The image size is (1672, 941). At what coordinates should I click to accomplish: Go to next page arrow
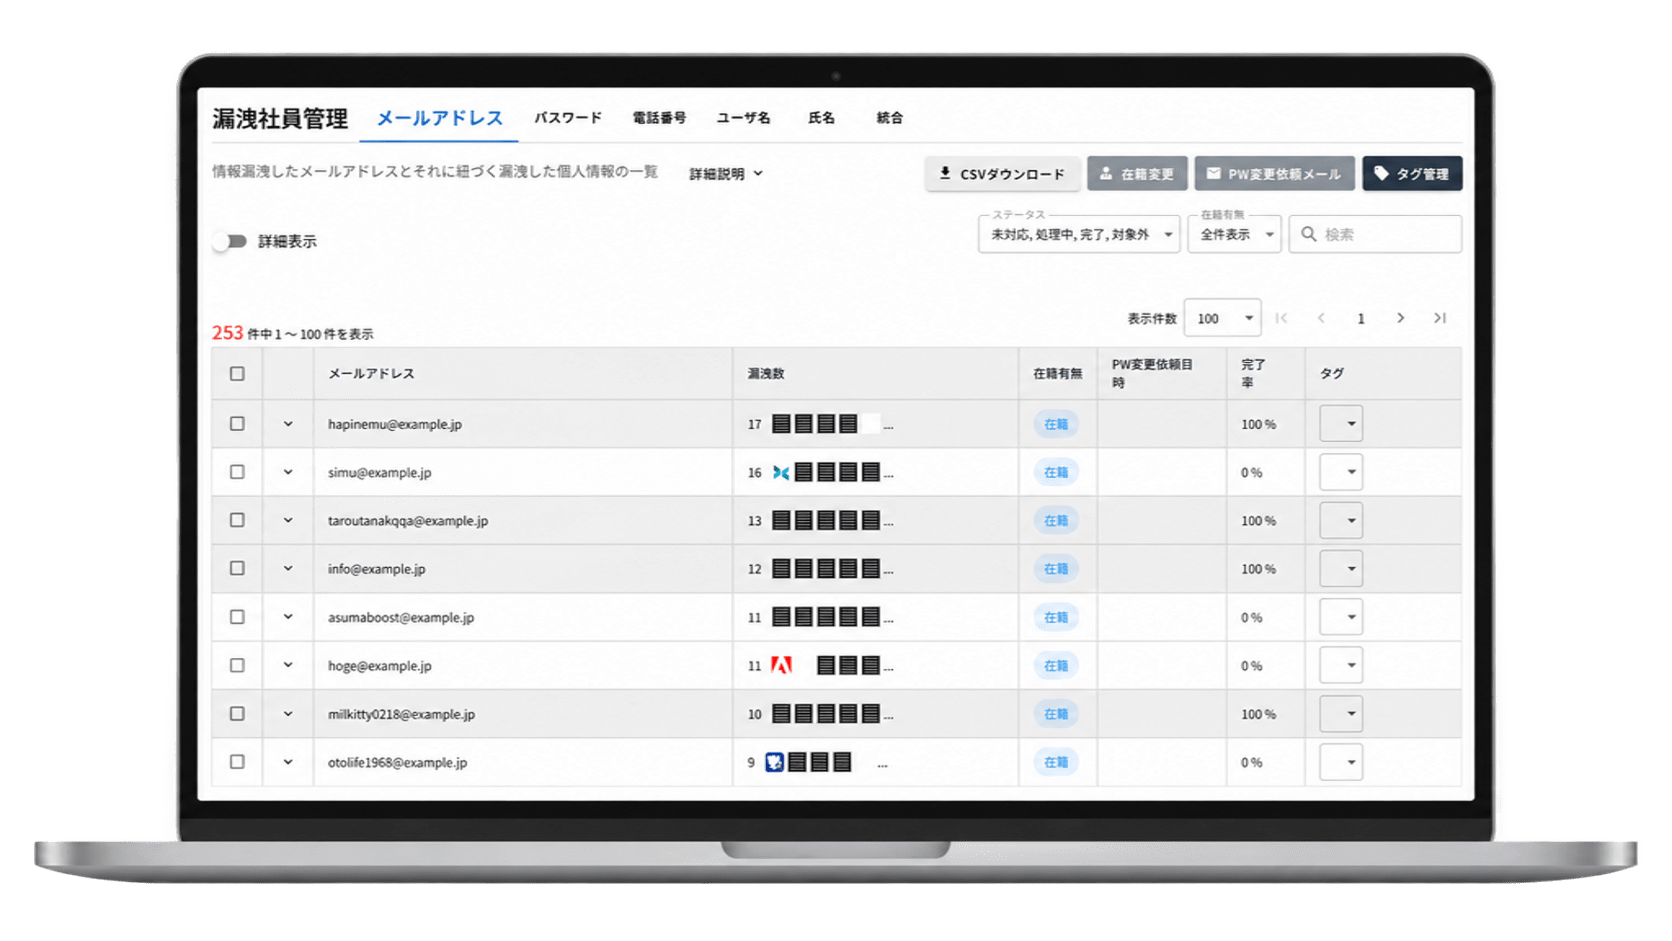point(1400,318)
